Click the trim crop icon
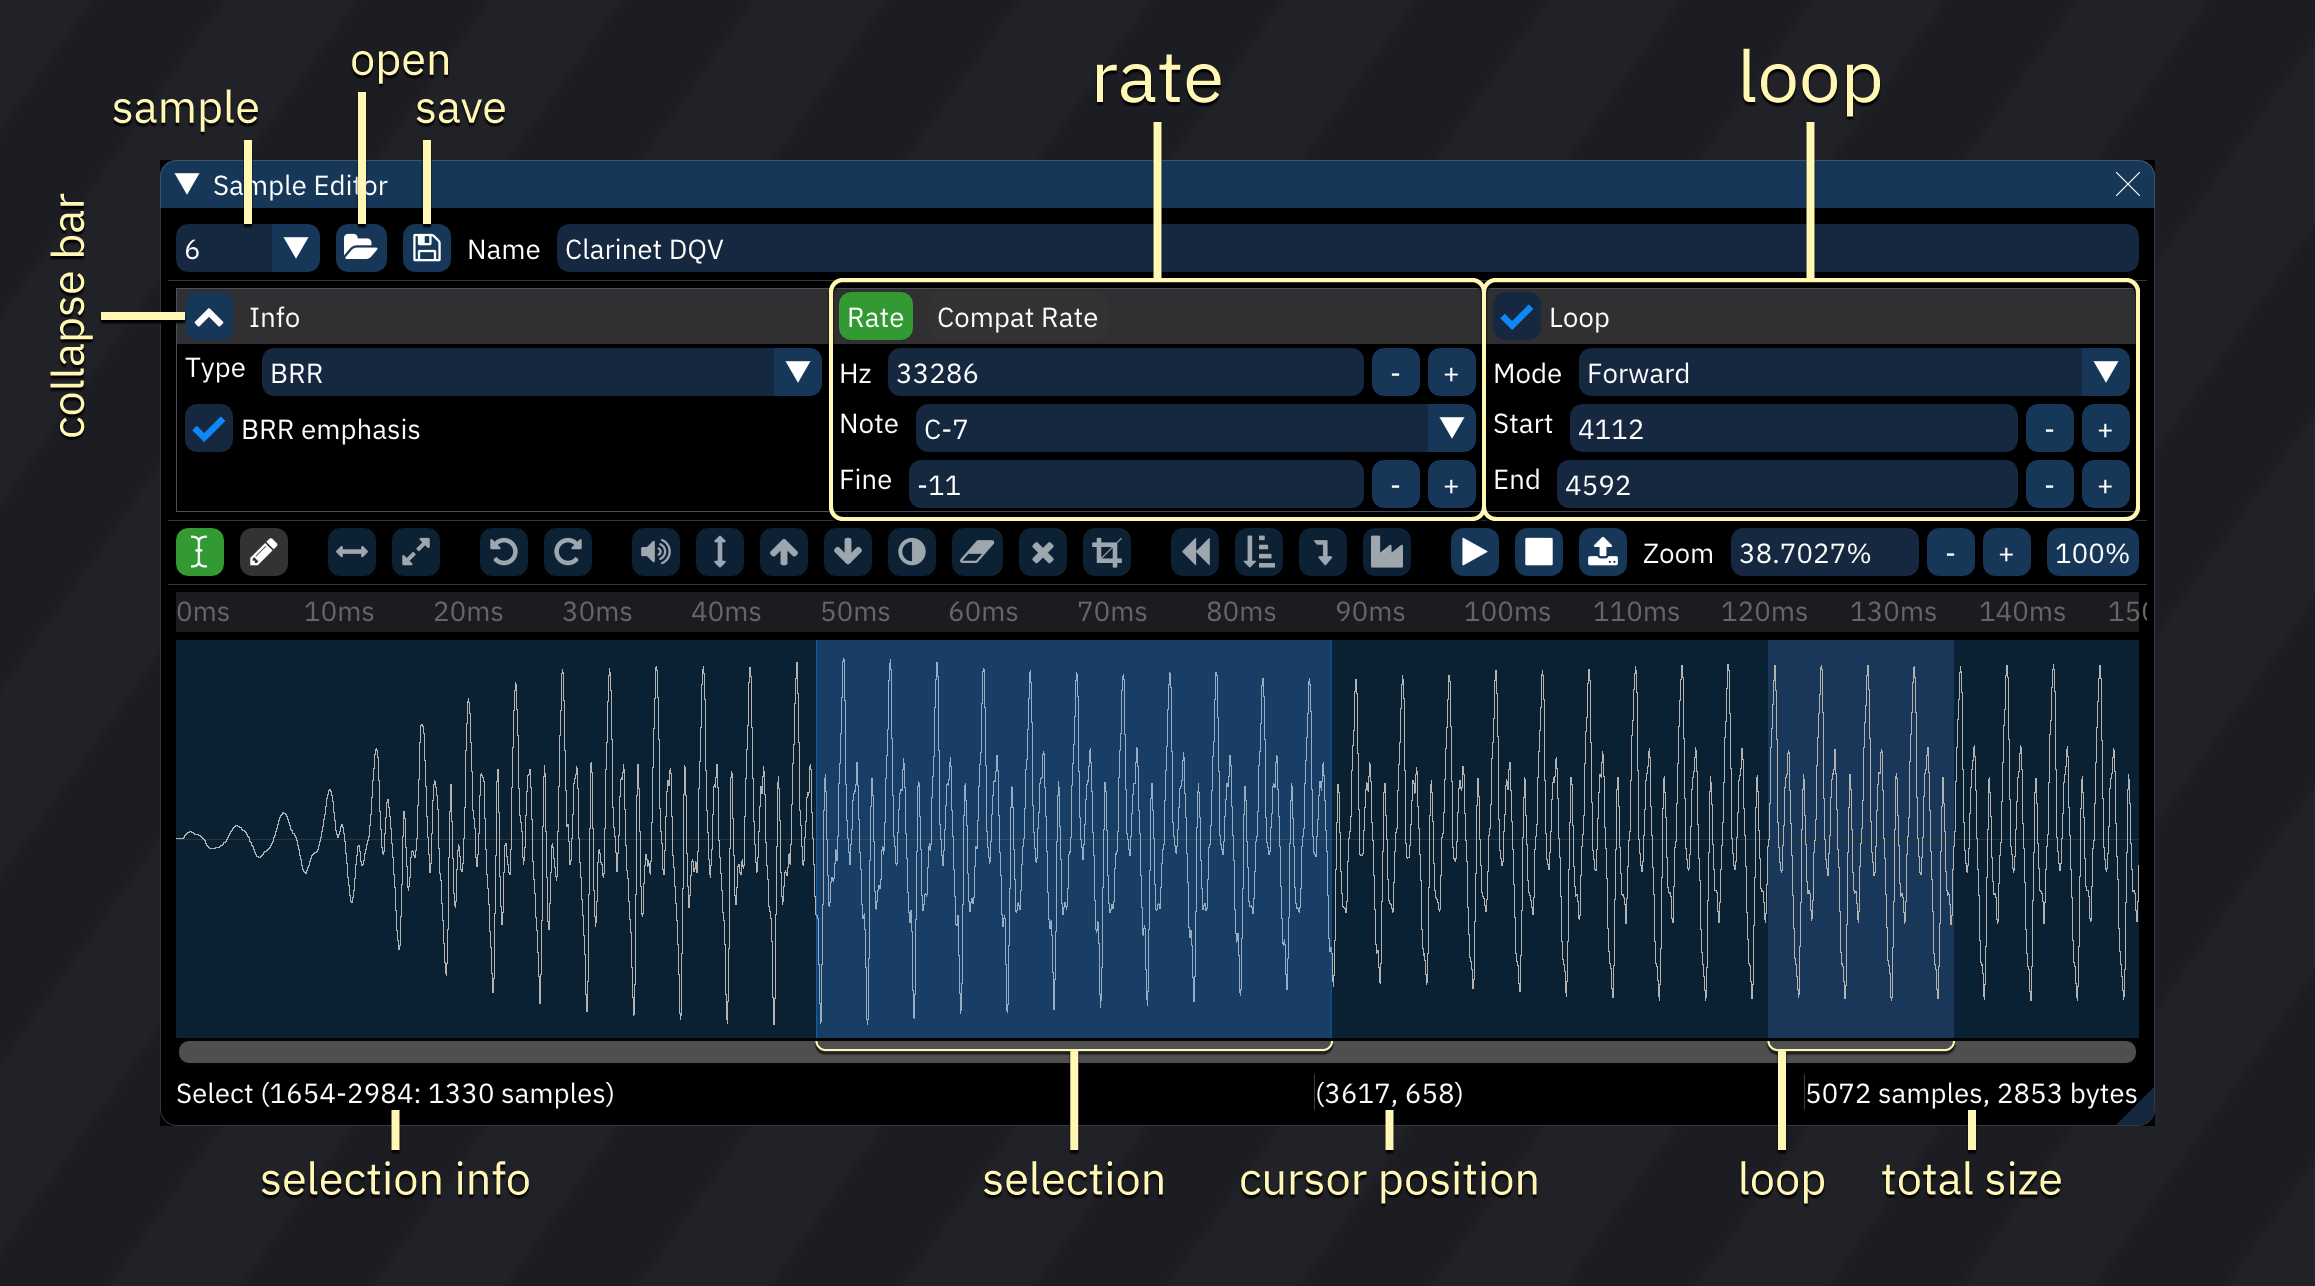The height and width of the screenshot is (1286, 2315). (1107, 553)
